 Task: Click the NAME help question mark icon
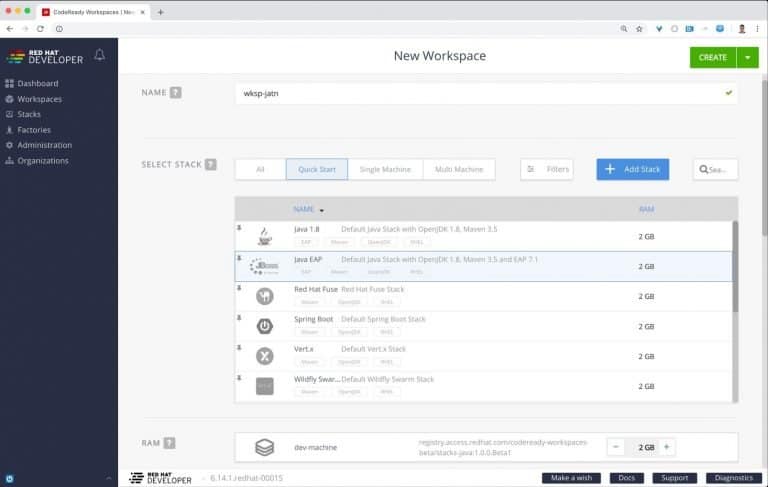[176, 92]
